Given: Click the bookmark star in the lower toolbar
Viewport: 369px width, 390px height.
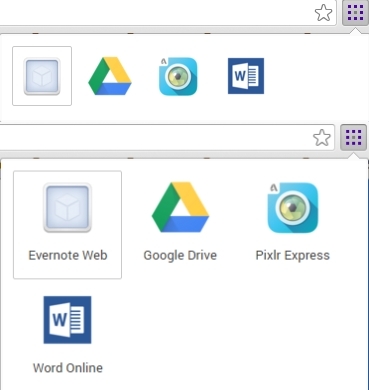Looking at the screenshot, I should coord(322,138).
